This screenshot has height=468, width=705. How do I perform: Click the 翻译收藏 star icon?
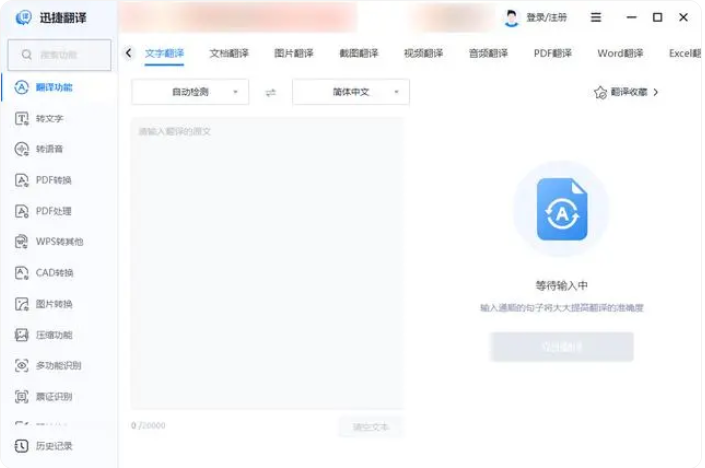click(x=600, y=93)
